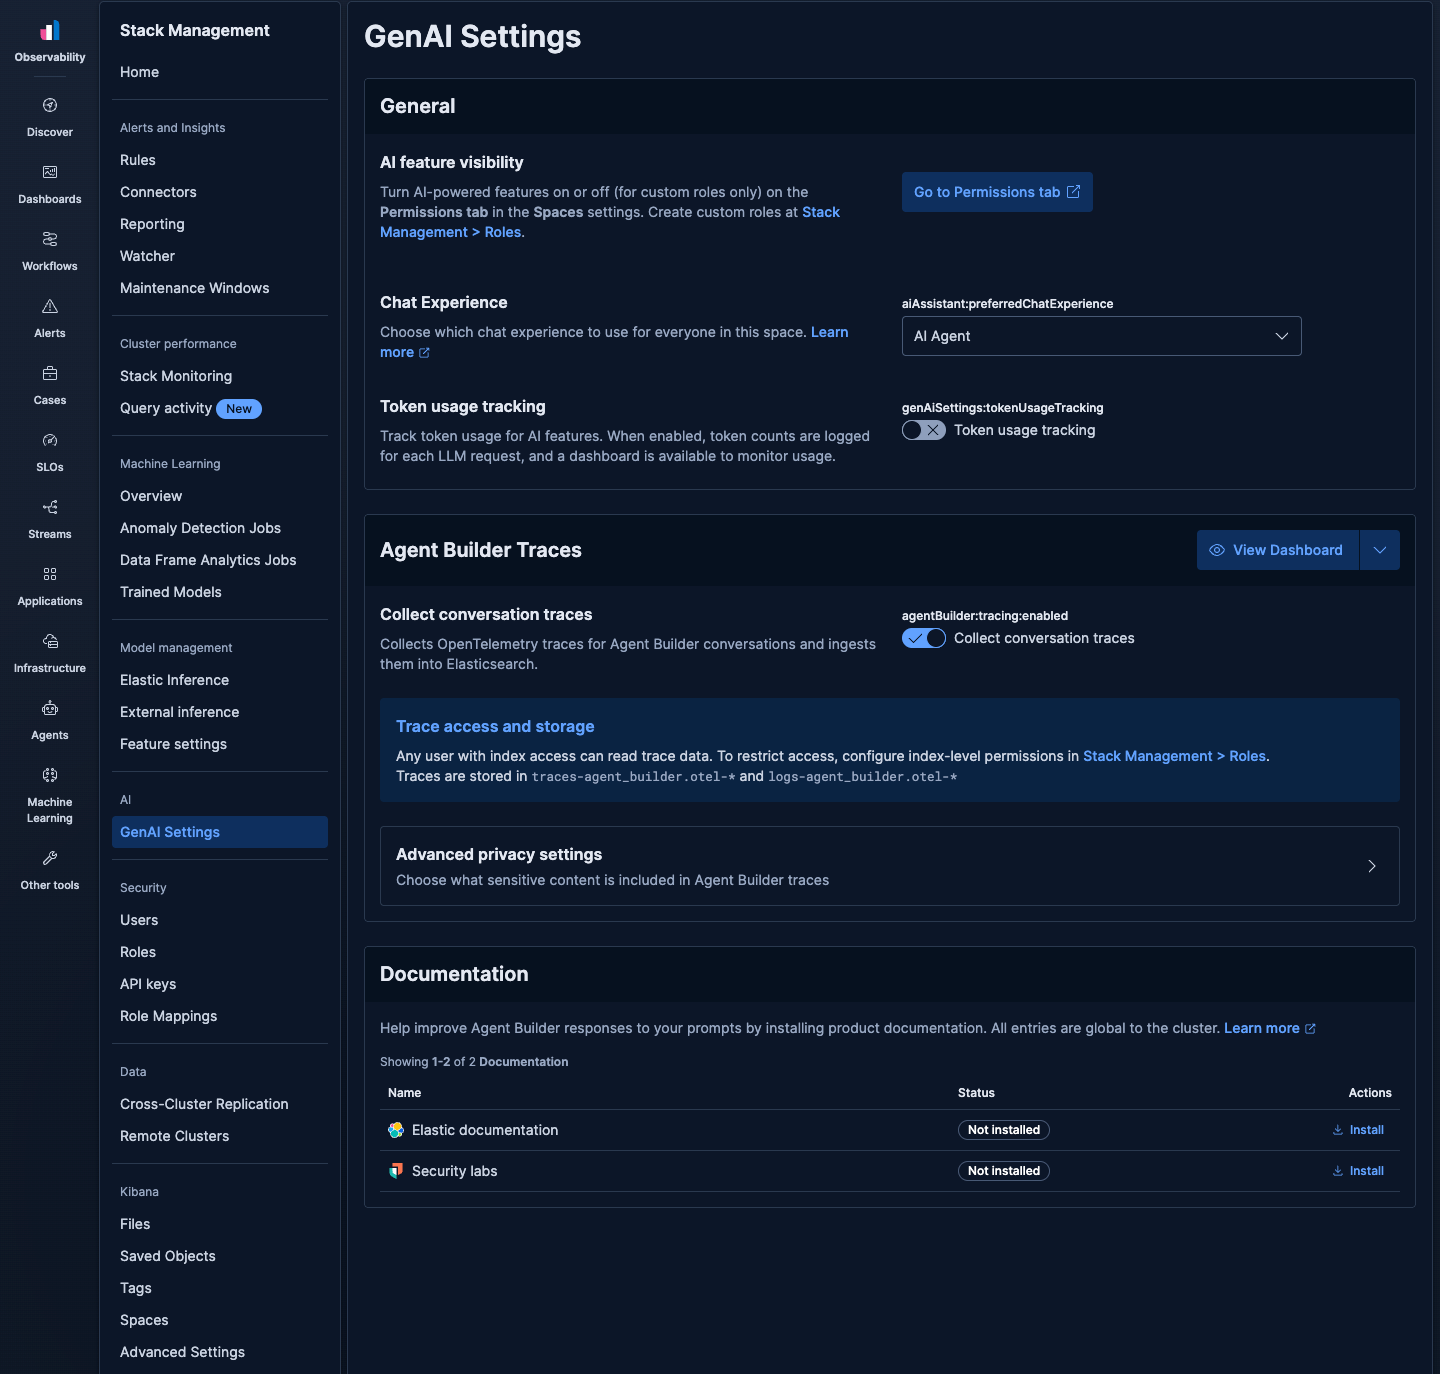This screenshot has height=1374, width=1440.
Task: Install Security labs documentation
Action: click(1358, 1171)
